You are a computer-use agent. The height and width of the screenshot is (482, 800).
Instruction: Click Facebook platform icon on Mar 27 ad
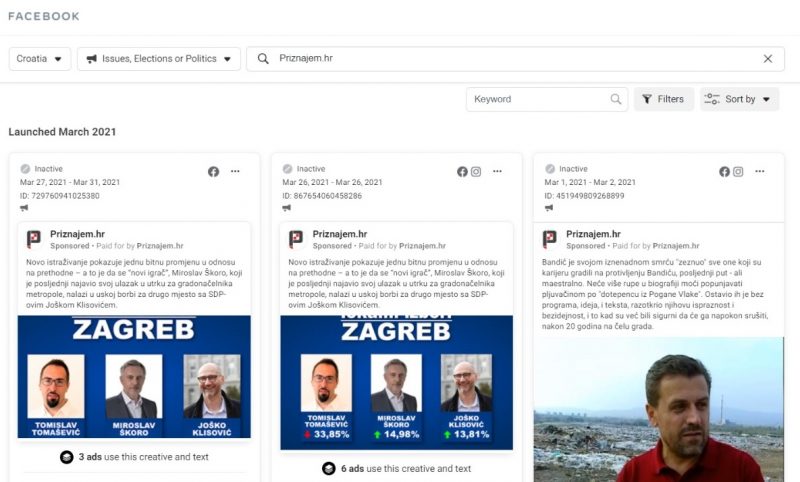coord(213,172)
